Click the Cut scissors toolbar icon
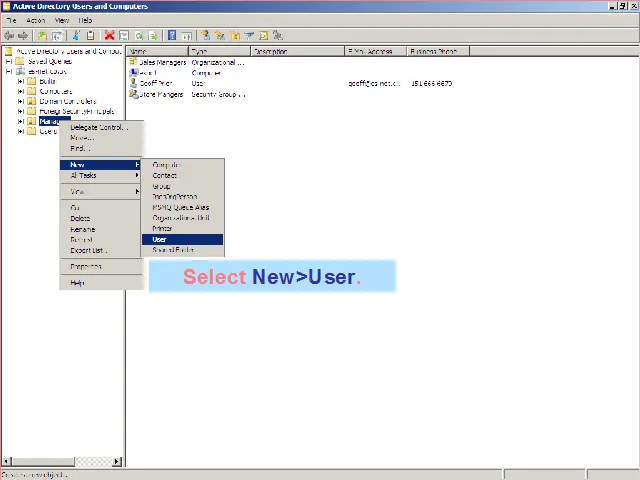 click(76, 36)
